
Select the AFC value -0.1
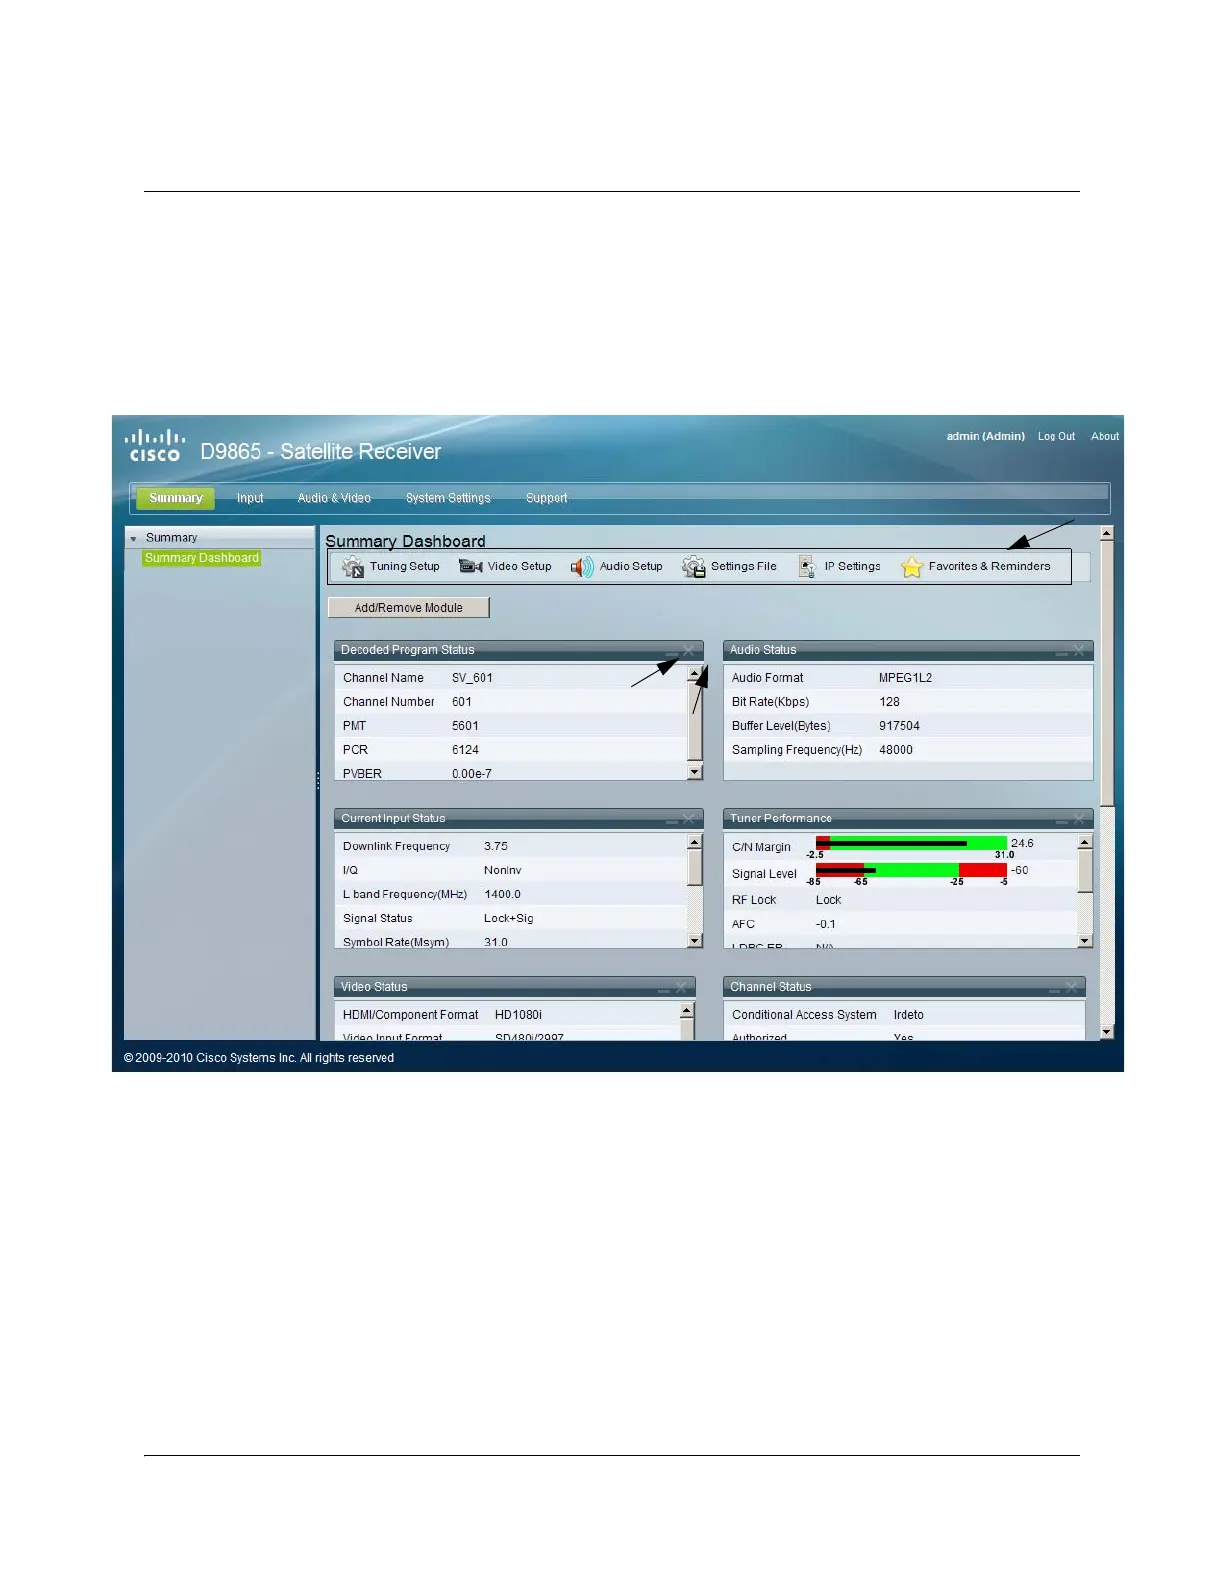pyautogui.click(x=825, y=924)
